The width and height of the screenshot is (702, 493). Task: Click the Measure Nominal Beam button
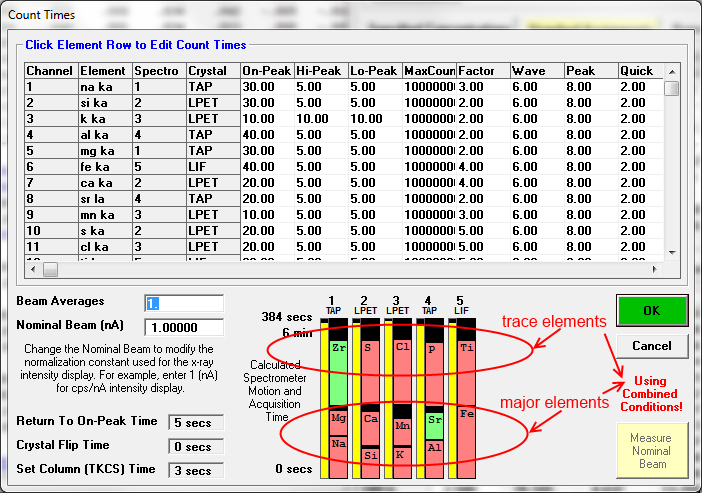click(651, 450)
